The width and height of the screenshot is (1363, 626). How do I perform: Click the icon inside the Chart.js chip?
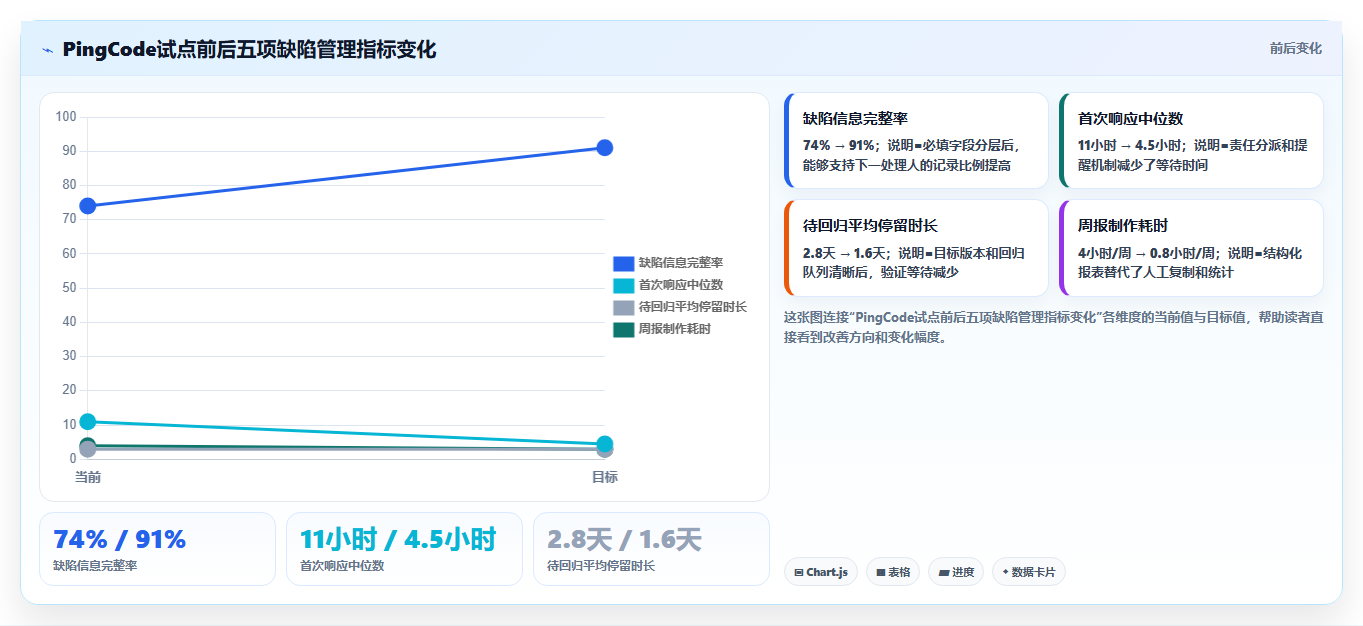[799, 573]
